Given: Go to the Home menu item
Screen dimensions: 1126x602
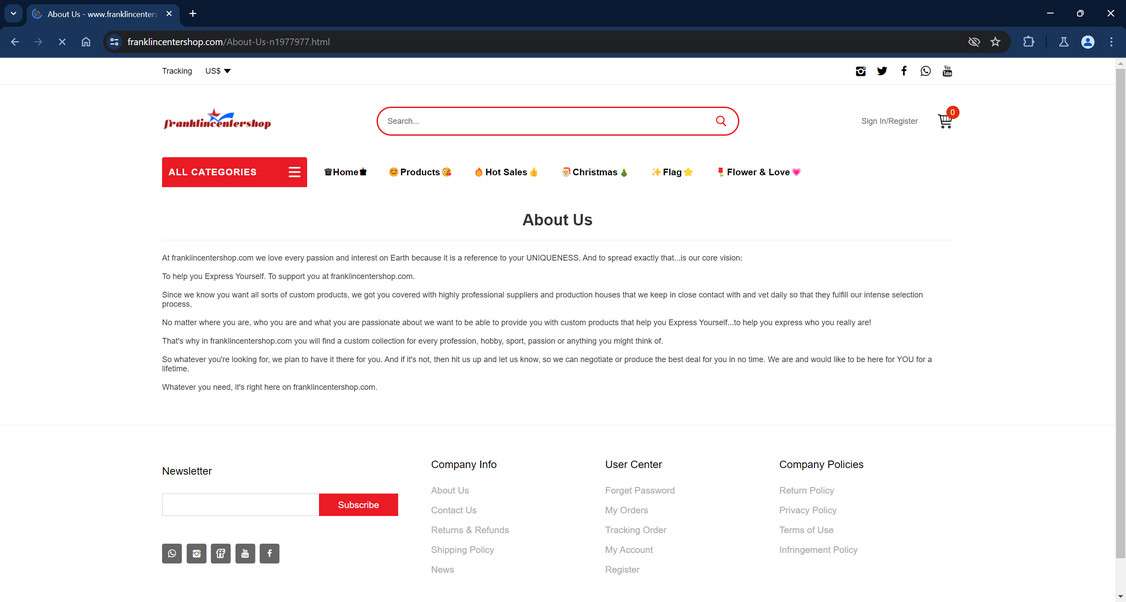Looking at the screenshot, I should 345,172.
